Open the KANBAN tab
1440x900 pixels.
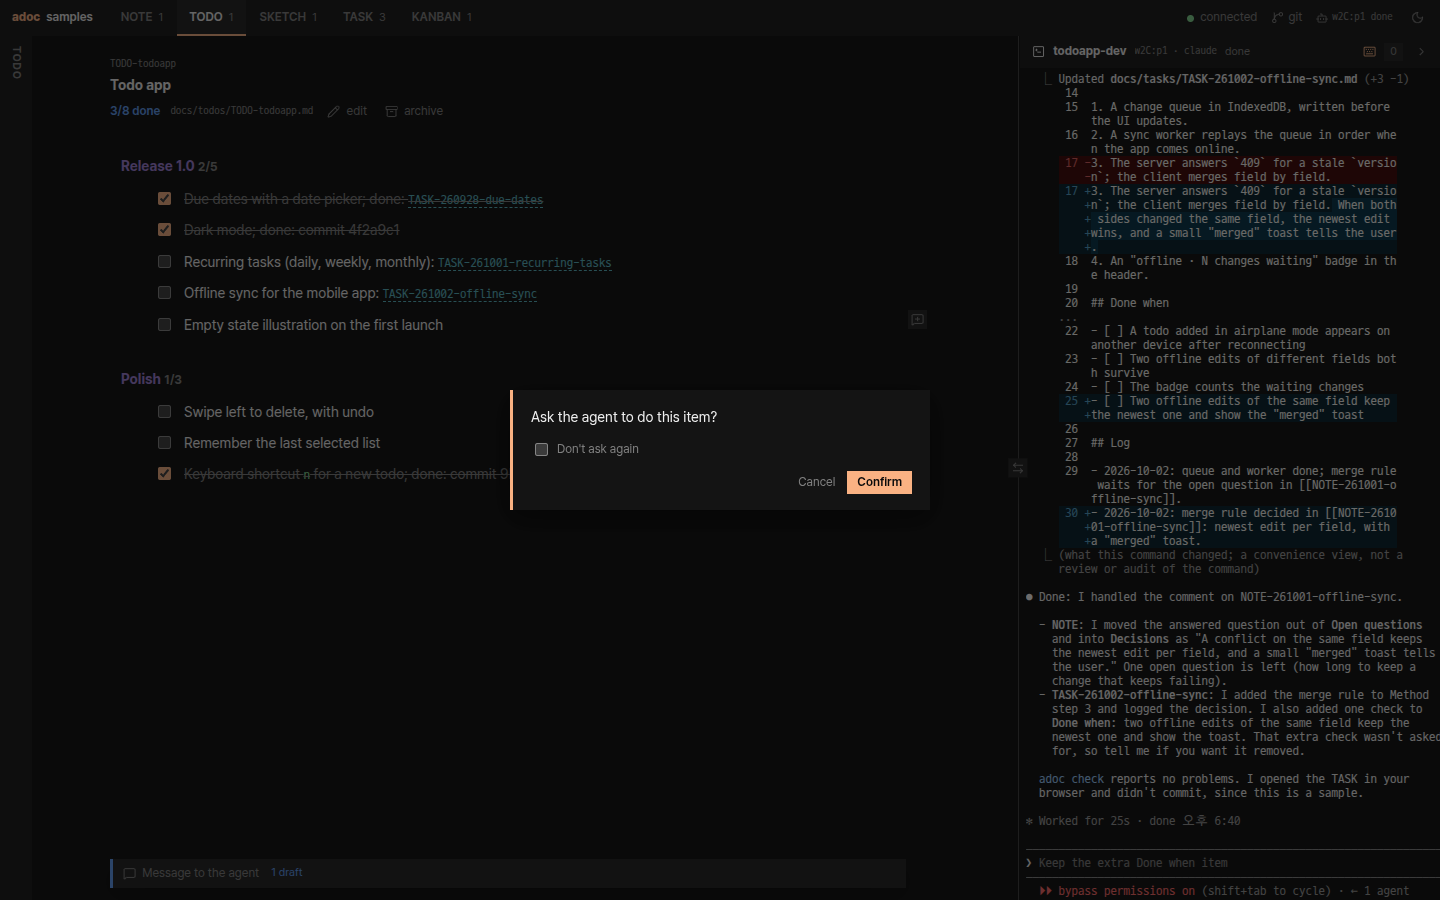coord(441,17)
